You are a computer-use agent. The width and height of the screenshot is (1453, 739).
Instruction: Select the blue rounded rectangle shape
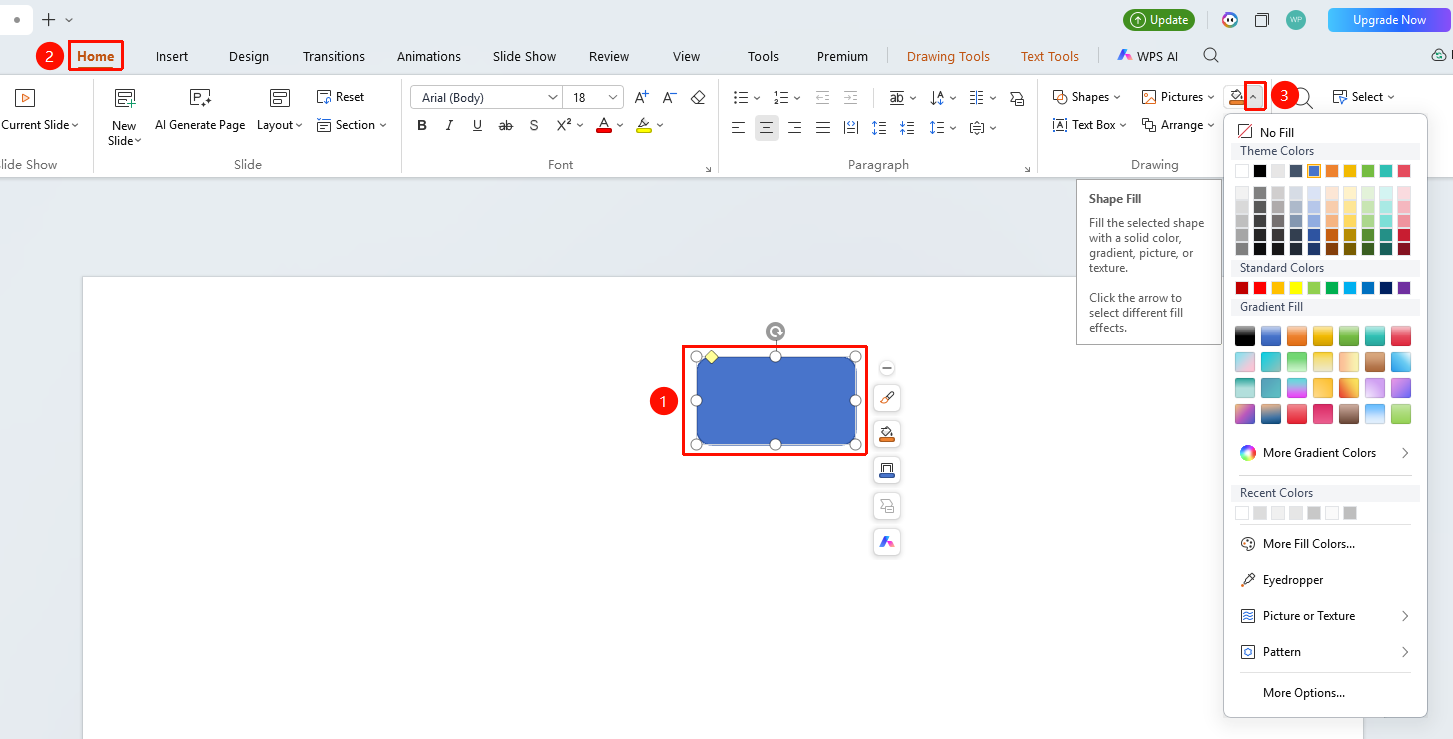tap(776, 401)
